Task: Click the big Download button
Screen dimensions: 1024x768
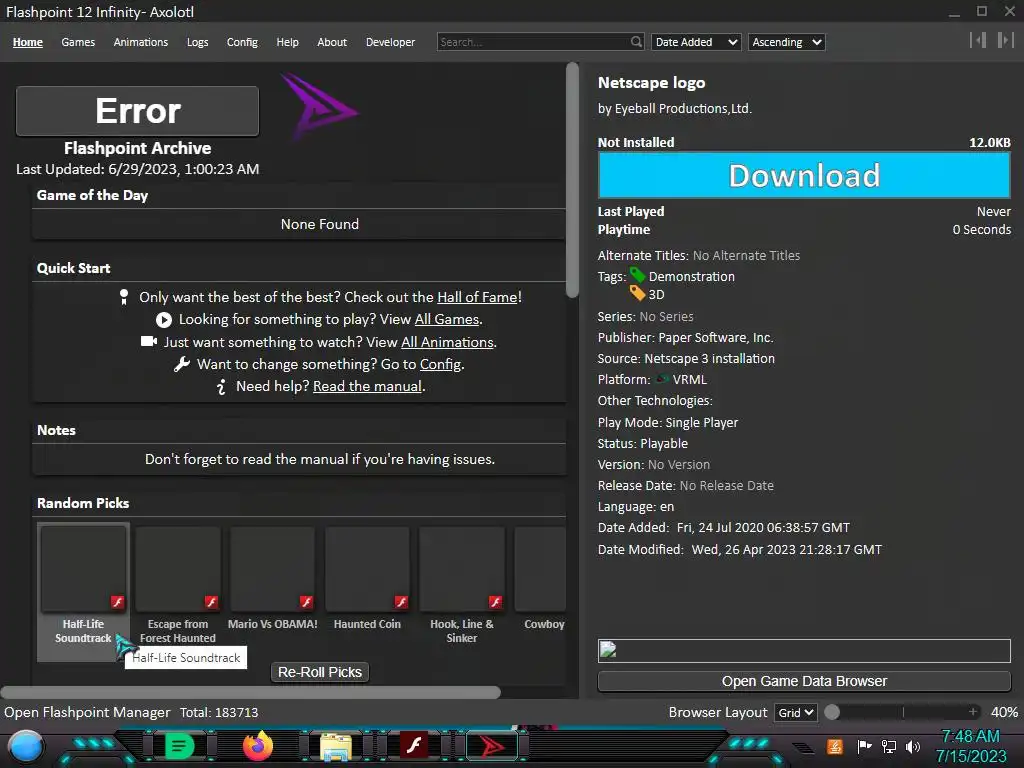Action: tap(804, 175)
